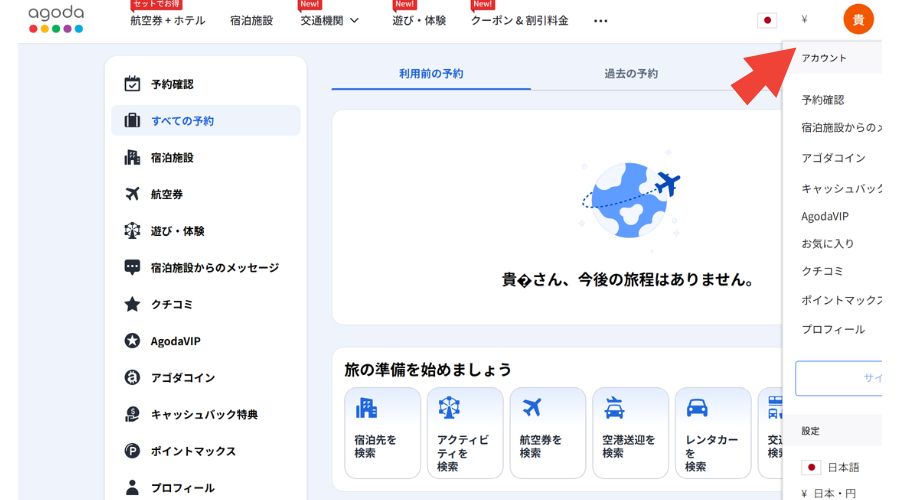This screenshot has width=900, height=500.
Task: Open the 航空券＋ホテル menu item
Action: point(168,21)
